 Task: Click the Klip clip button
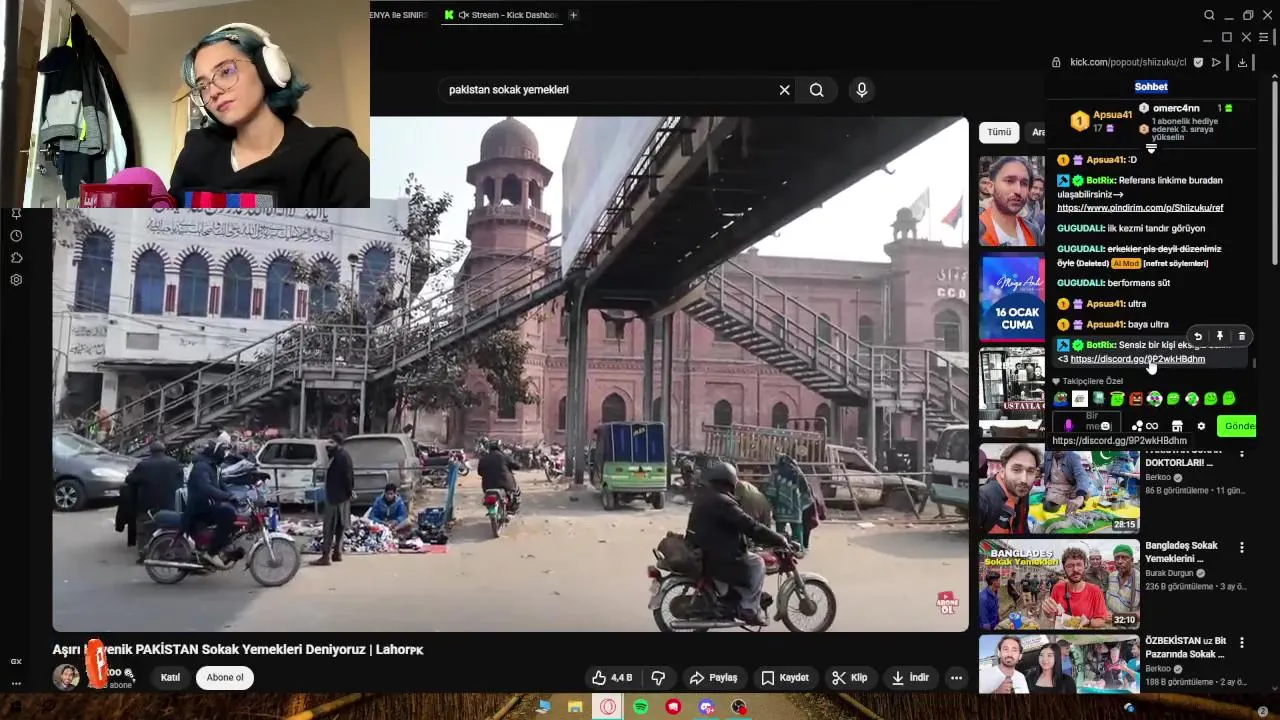point(850,678)
